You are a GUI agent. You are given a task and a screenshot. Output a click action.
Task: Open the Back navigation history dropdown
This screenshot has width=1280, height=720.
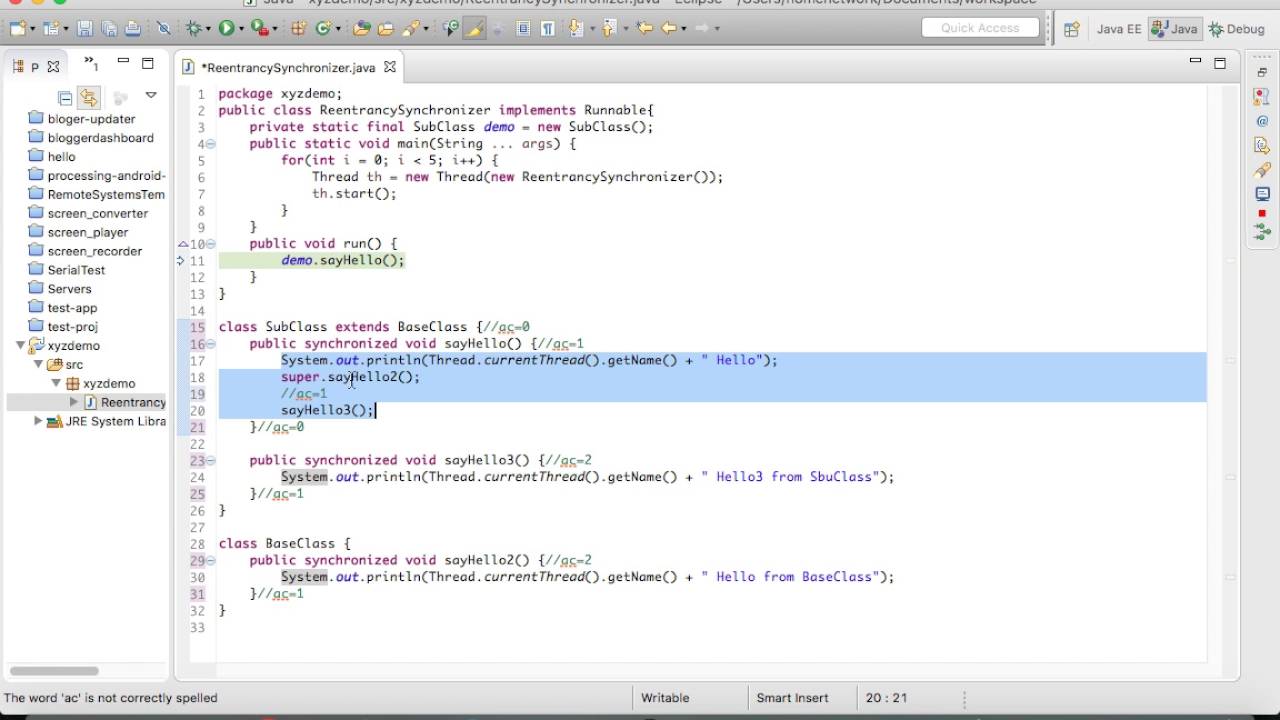tap(683, 29)
